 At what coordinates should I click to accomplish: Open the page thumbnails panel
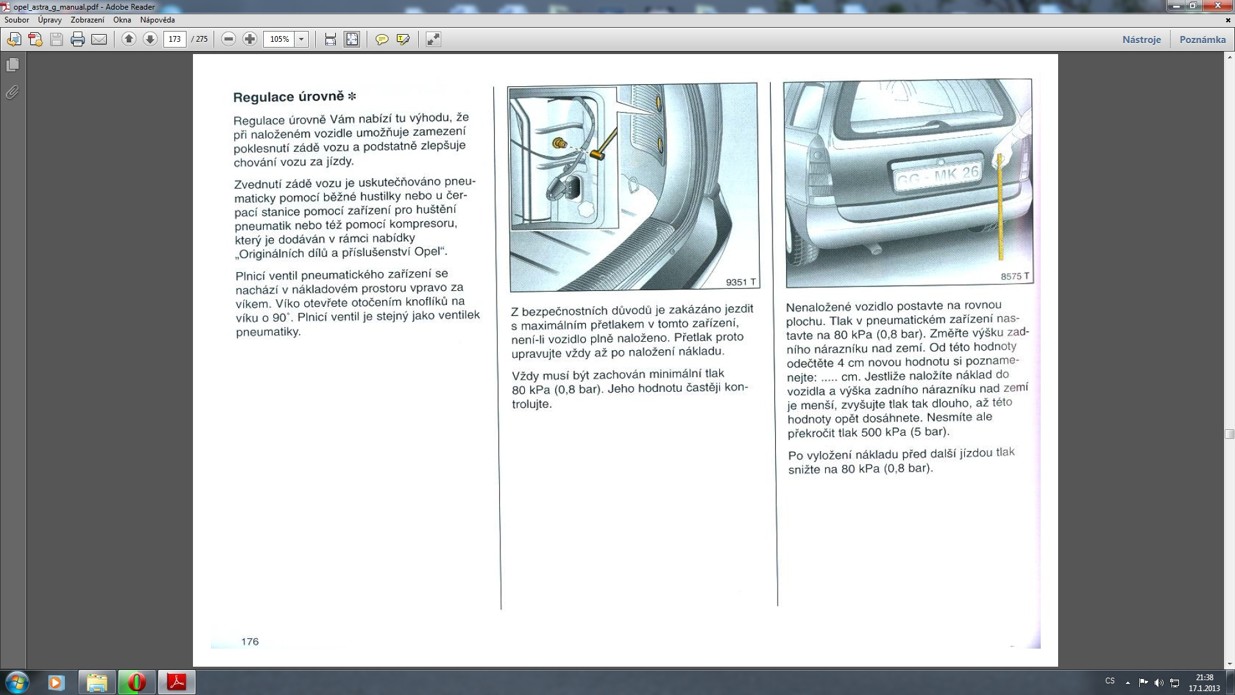coord(12,65)
